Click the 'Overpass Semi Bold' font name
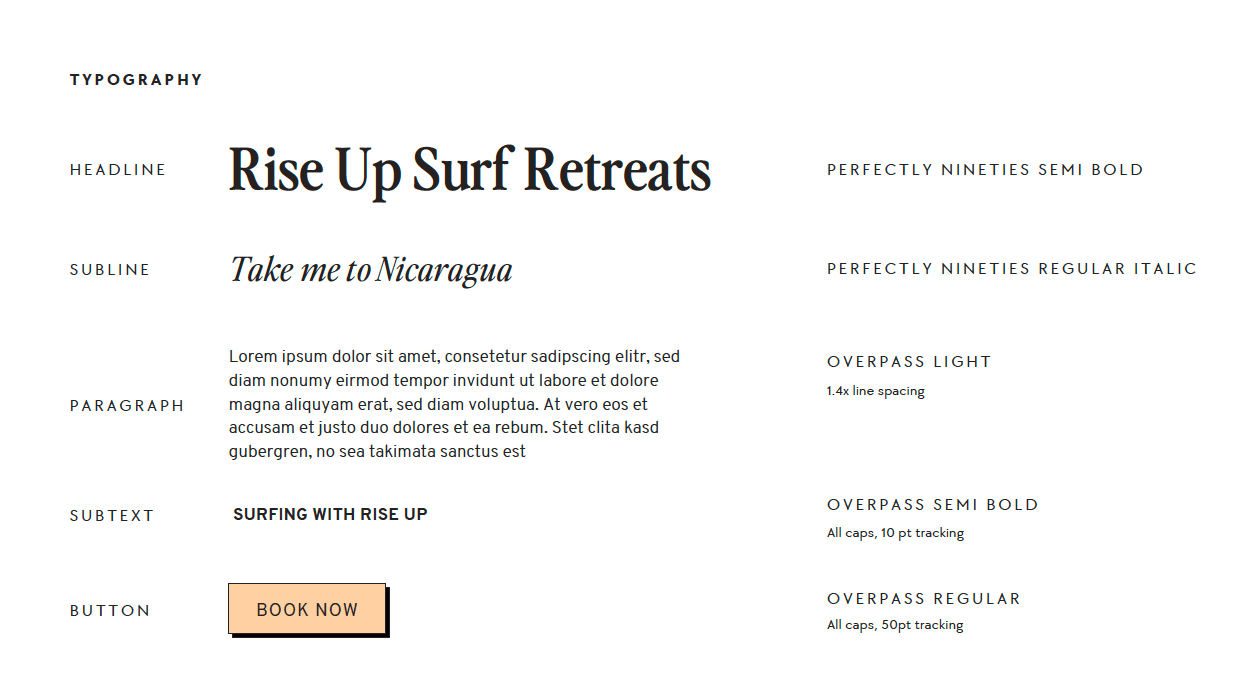 click(933, 505)
